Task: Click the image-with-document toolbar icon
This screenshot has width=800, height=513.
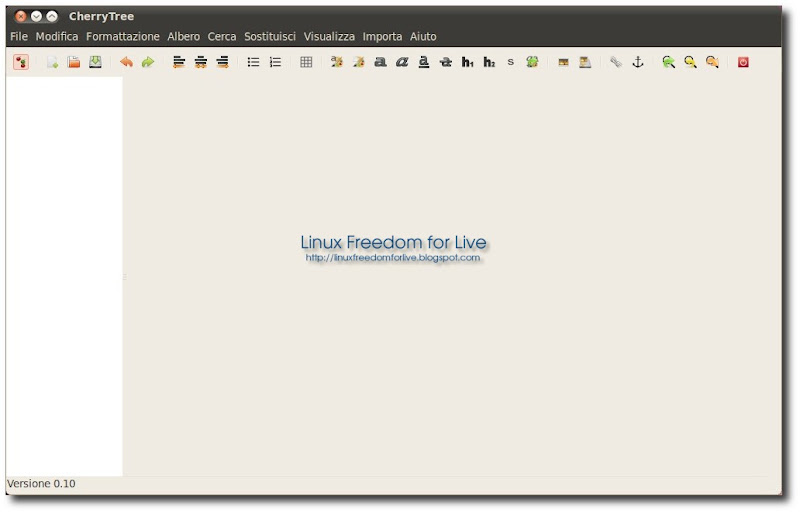Action: coord(585,62)
